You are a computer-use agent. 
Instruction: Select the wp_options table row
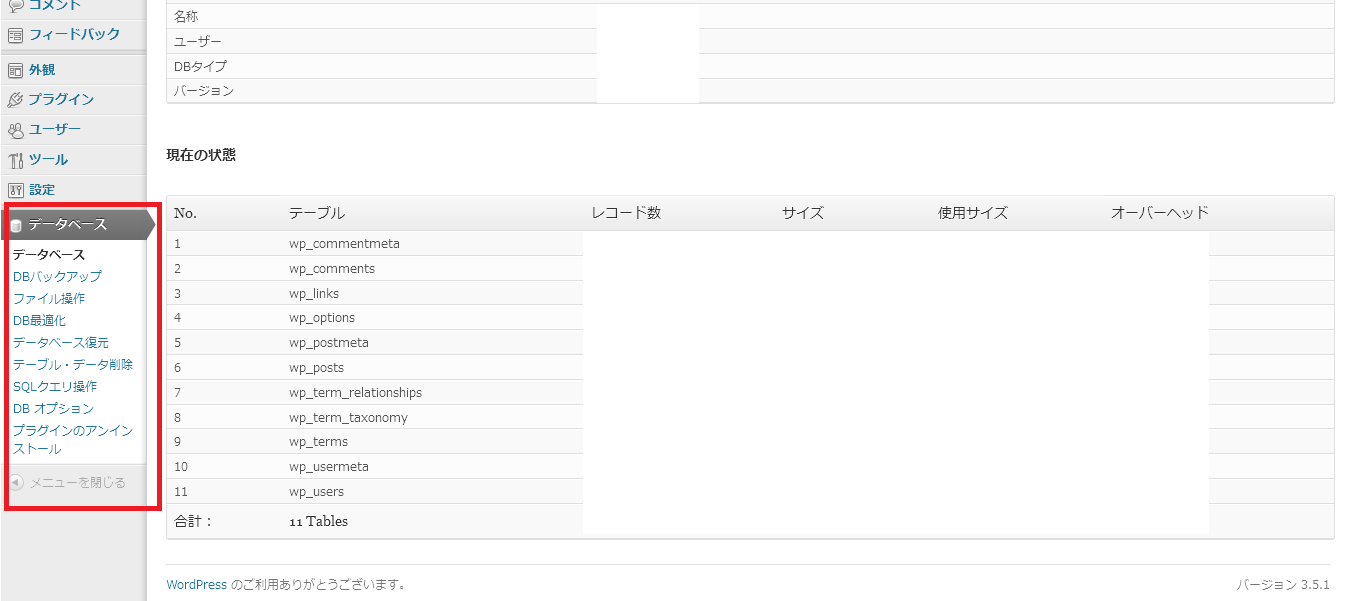(750, 318)
